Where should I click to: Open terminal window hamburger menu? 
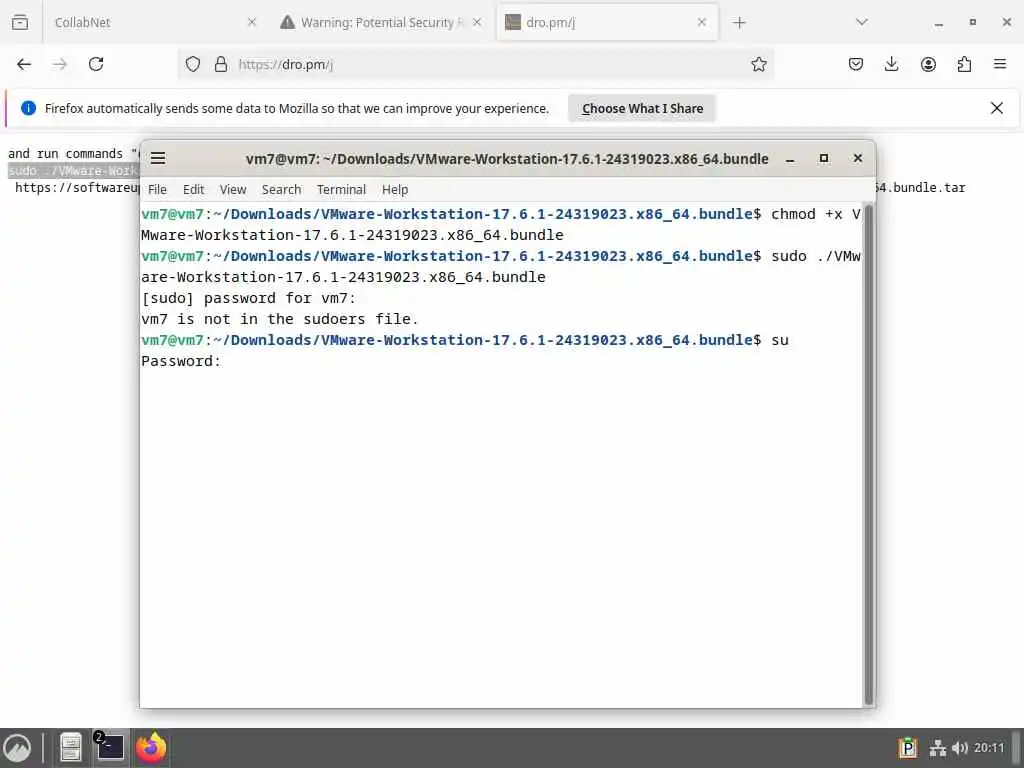tap(158, 159)
